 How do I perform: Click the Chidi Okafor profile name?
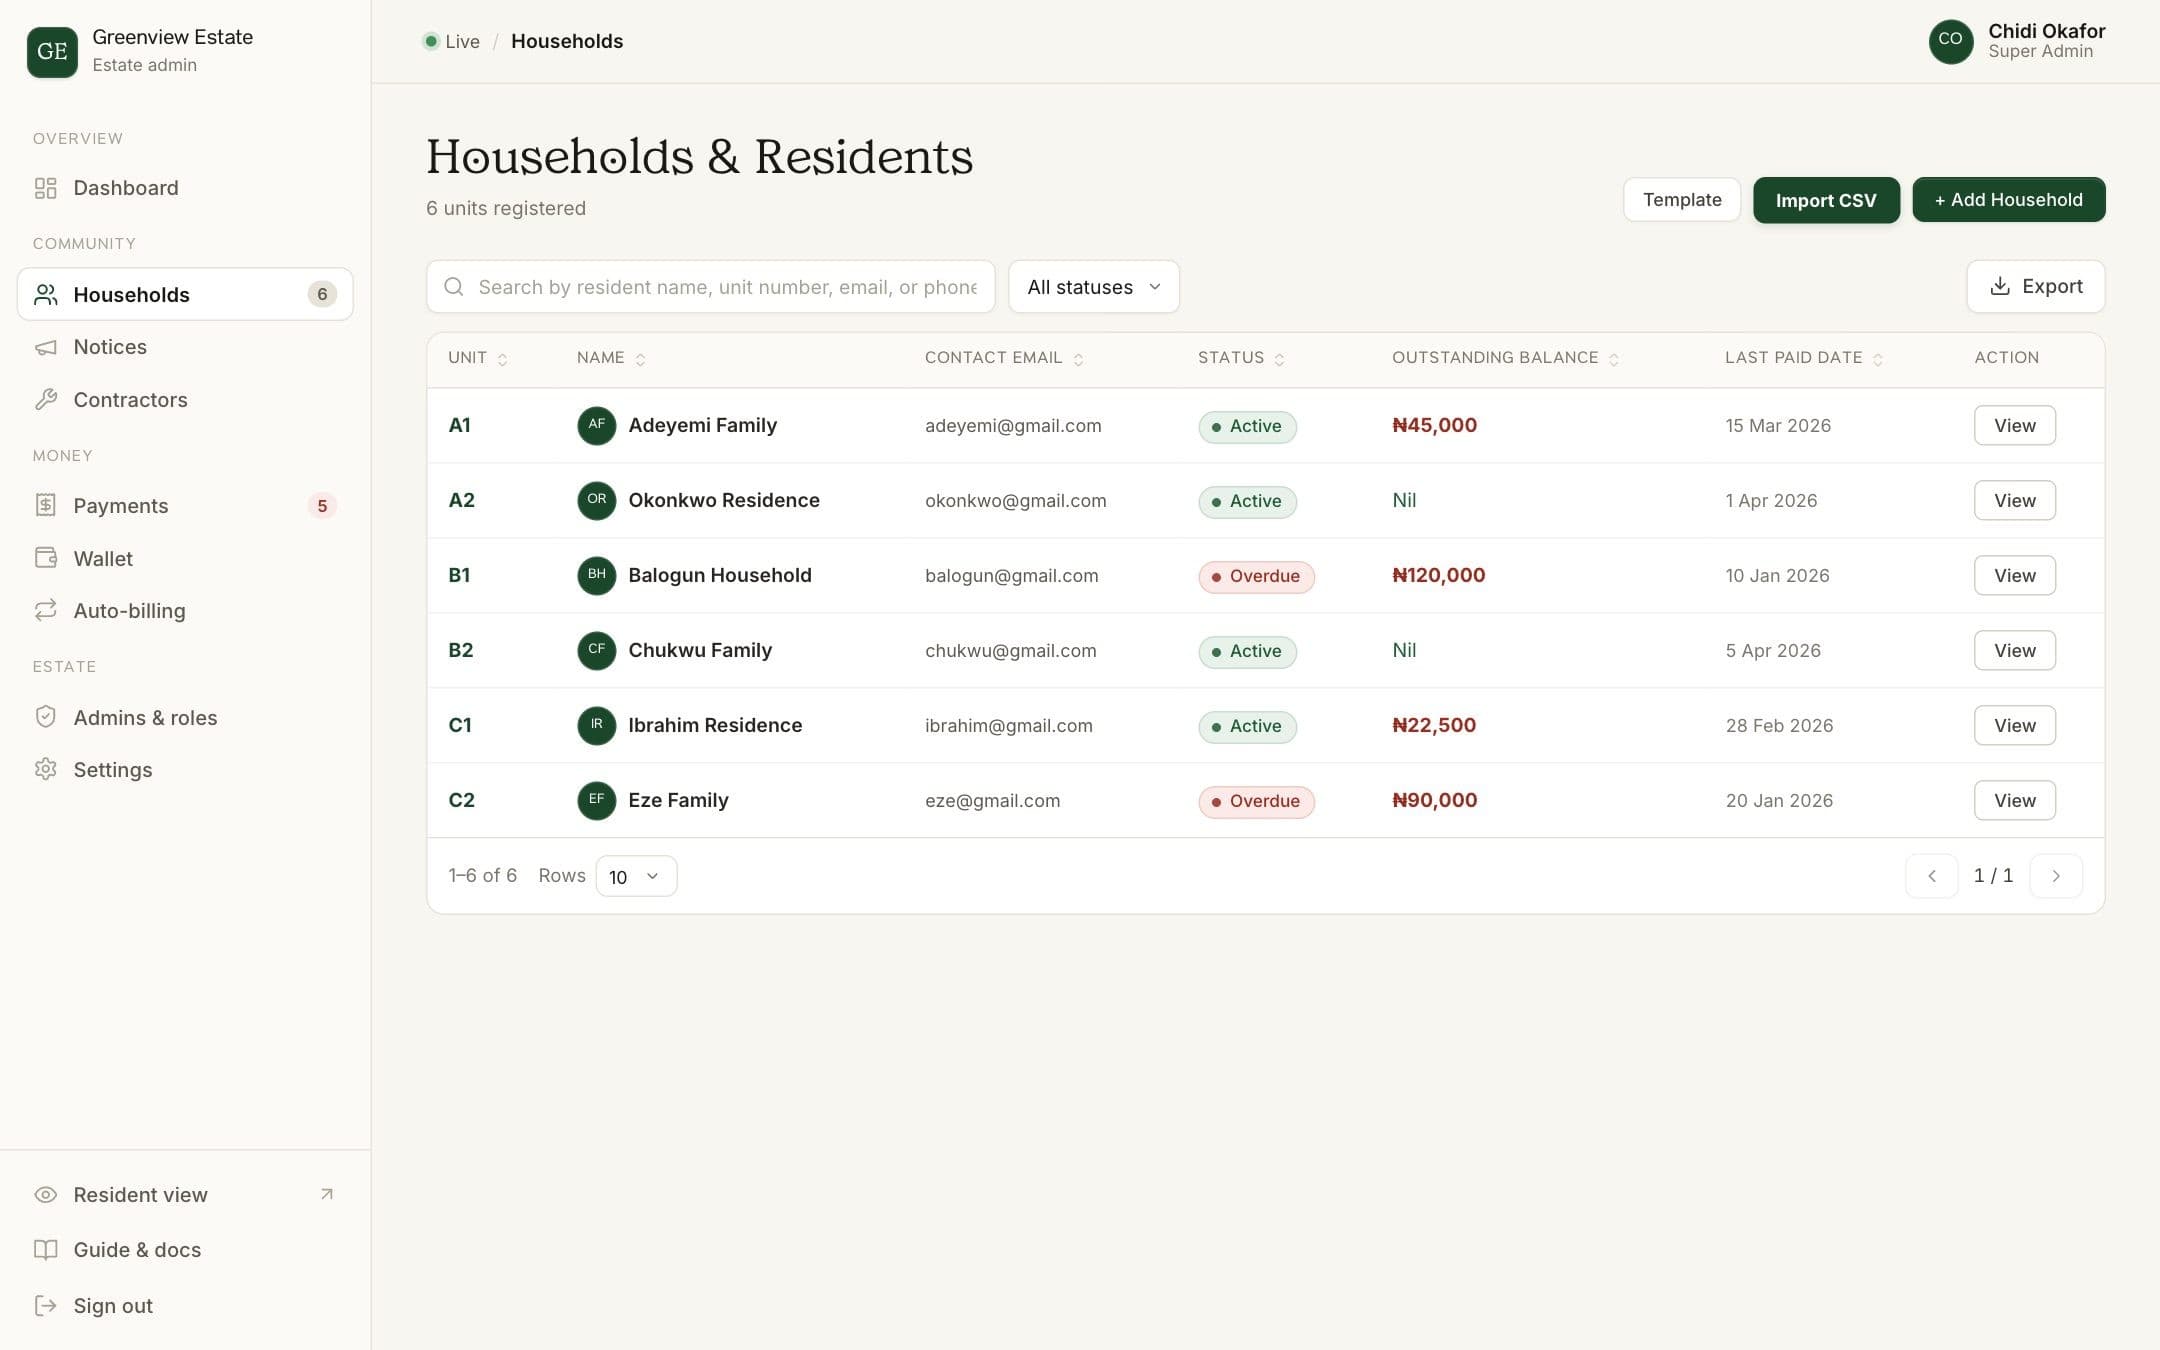pos(2046,31)
